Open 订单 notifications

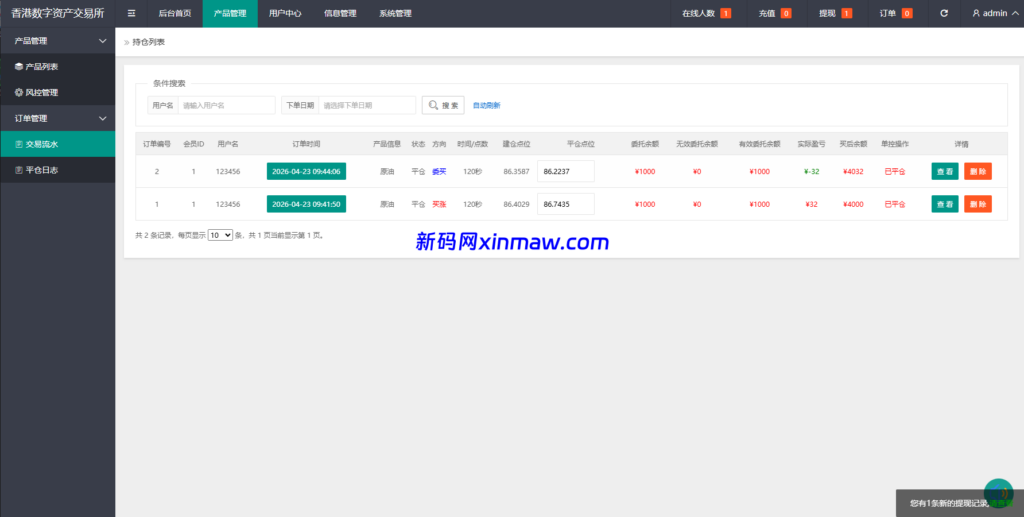pyautogui.click(x=895, y=13)
